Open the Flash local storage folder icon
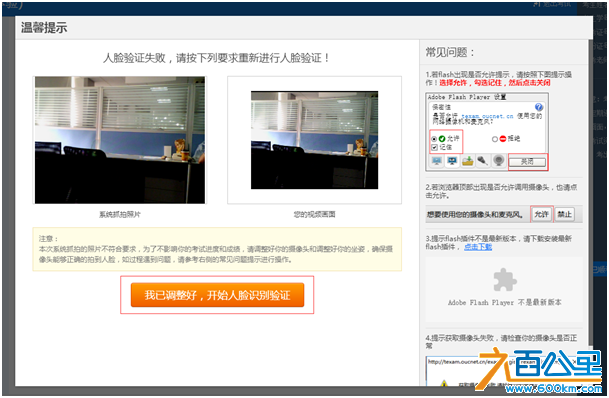 468,161
